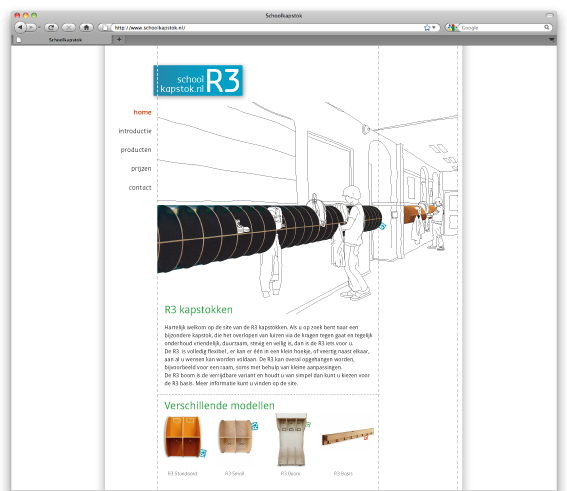Reload the page with the refresh button

[x=51, y=27]
